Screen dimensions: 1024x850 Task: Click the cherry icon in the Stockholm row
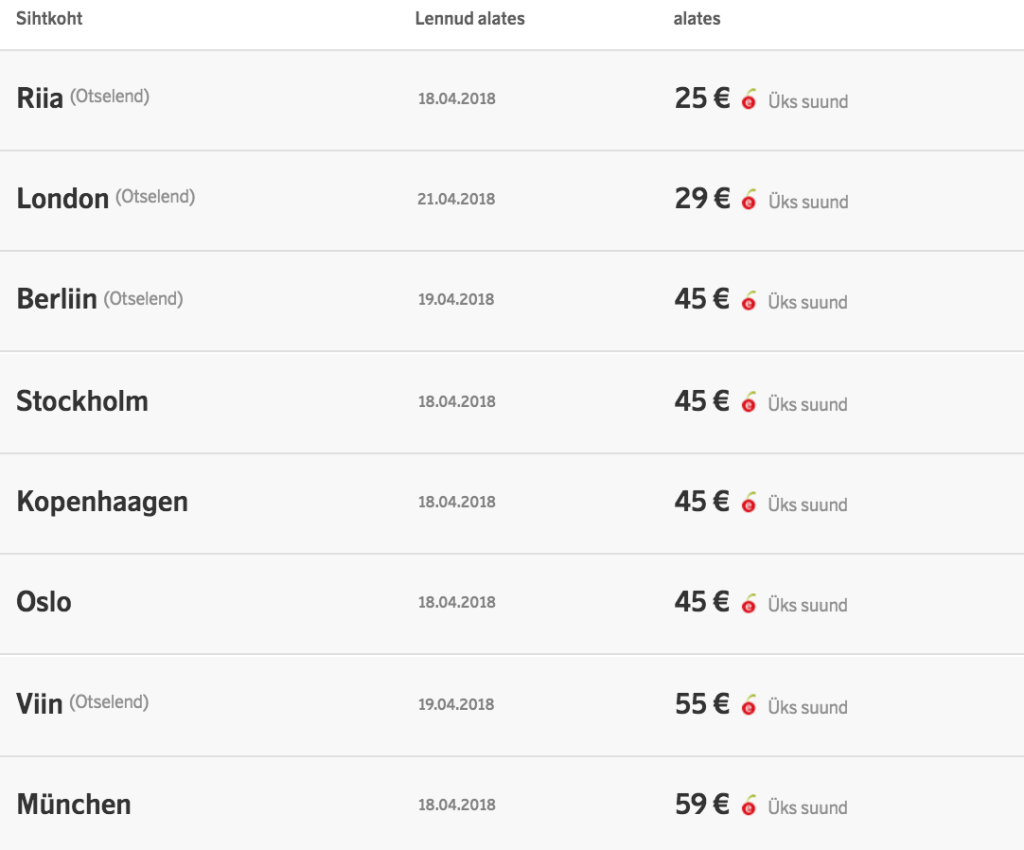pyautogui.click(x=749, y=403)
